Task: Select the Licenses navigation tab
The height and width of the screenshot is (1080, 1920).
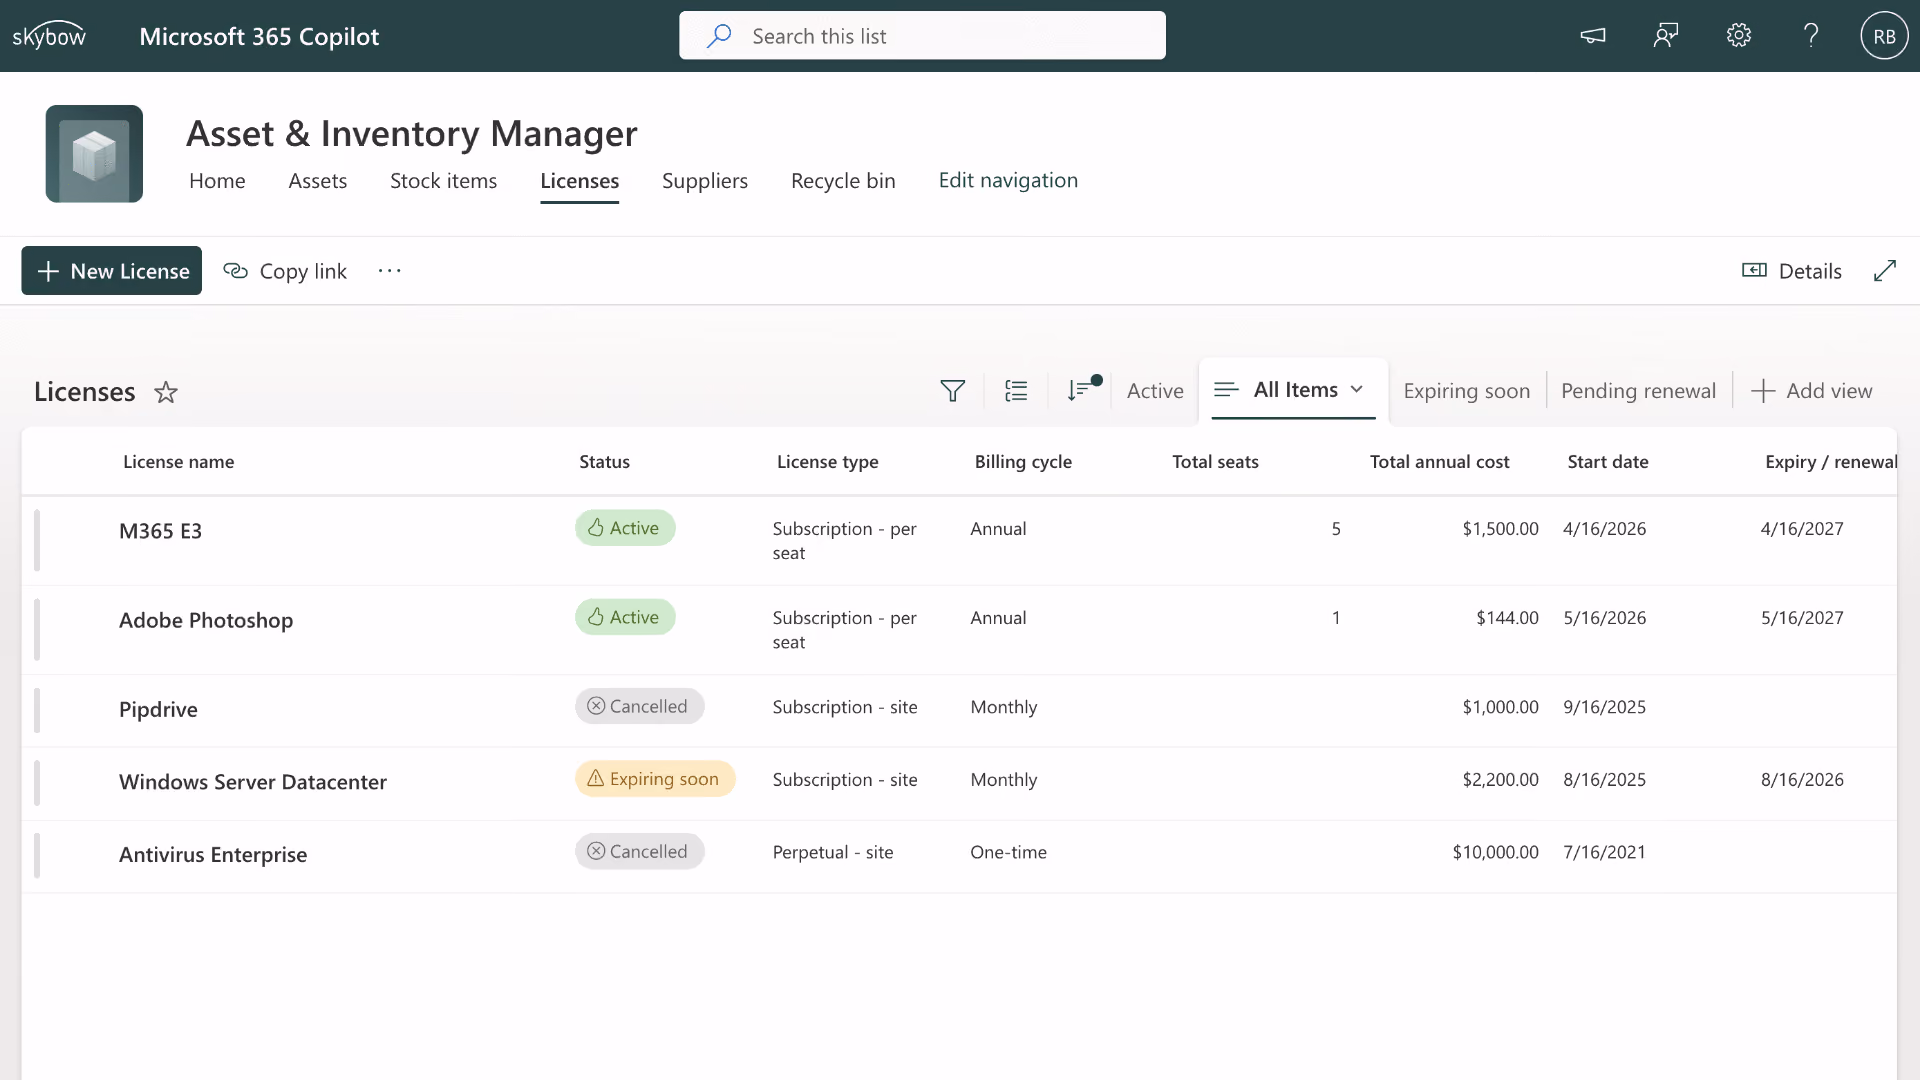Action: click(580, 181)
